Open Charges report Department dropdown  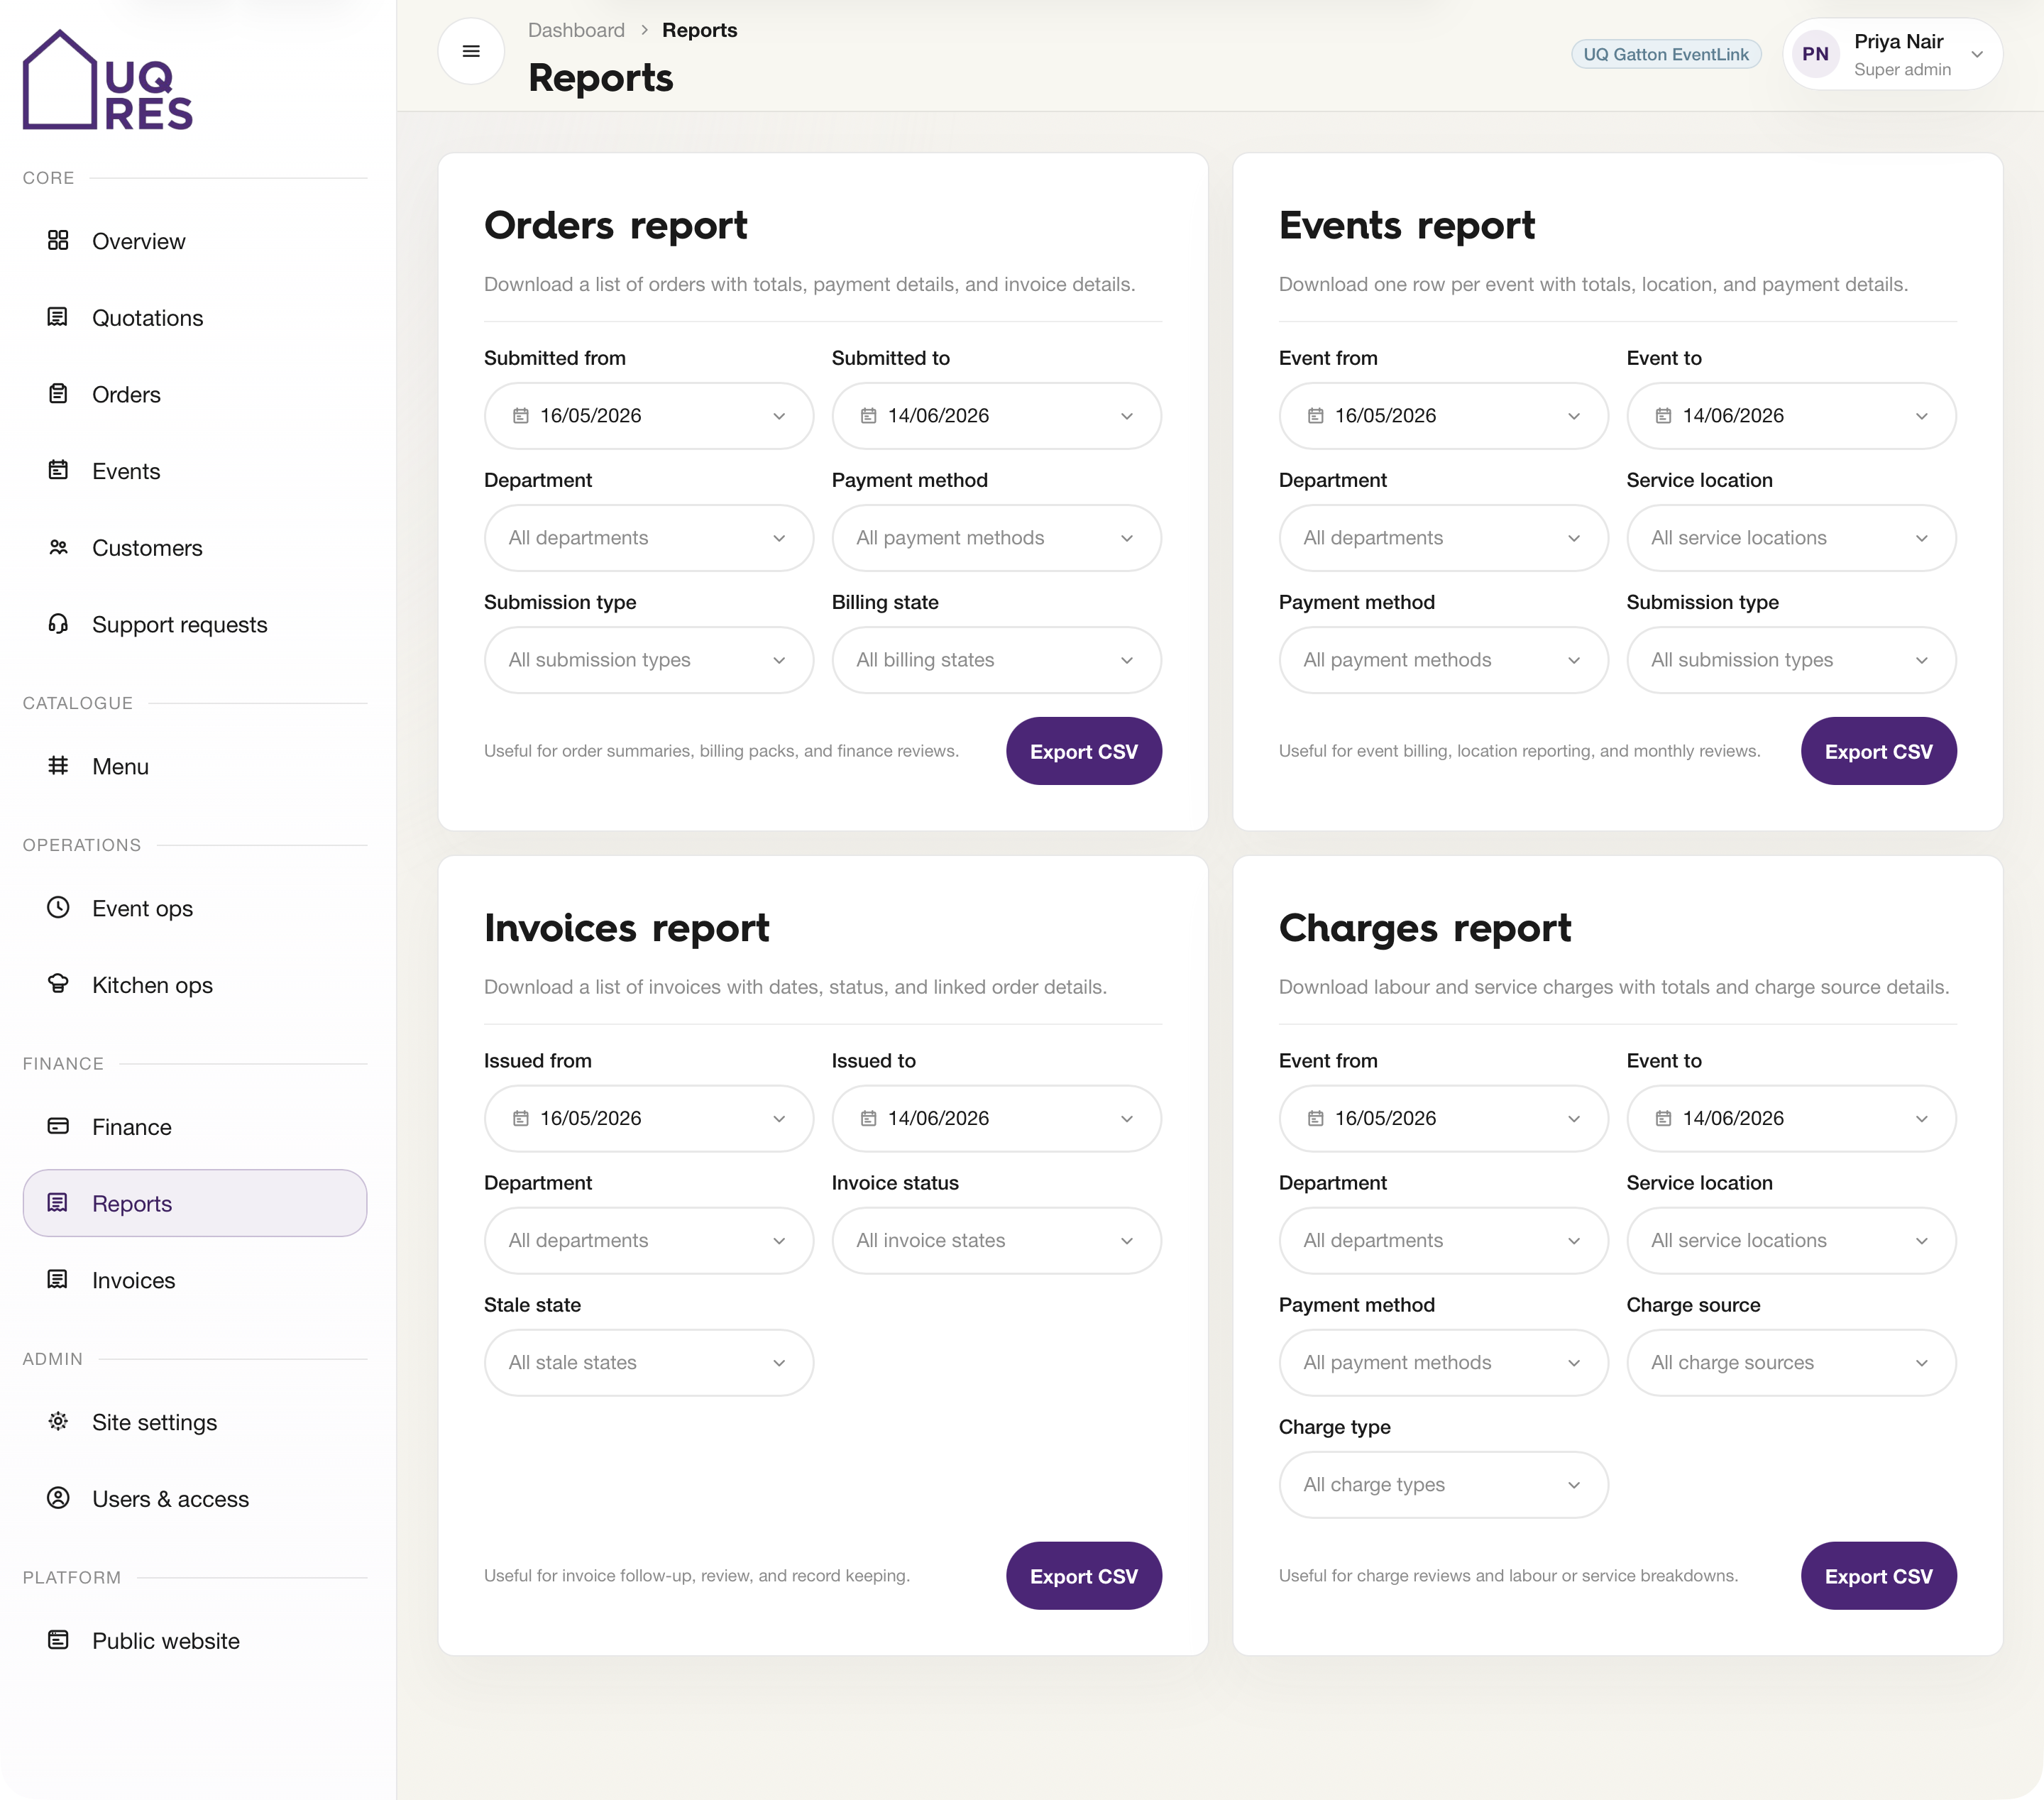point(1443,1241)
